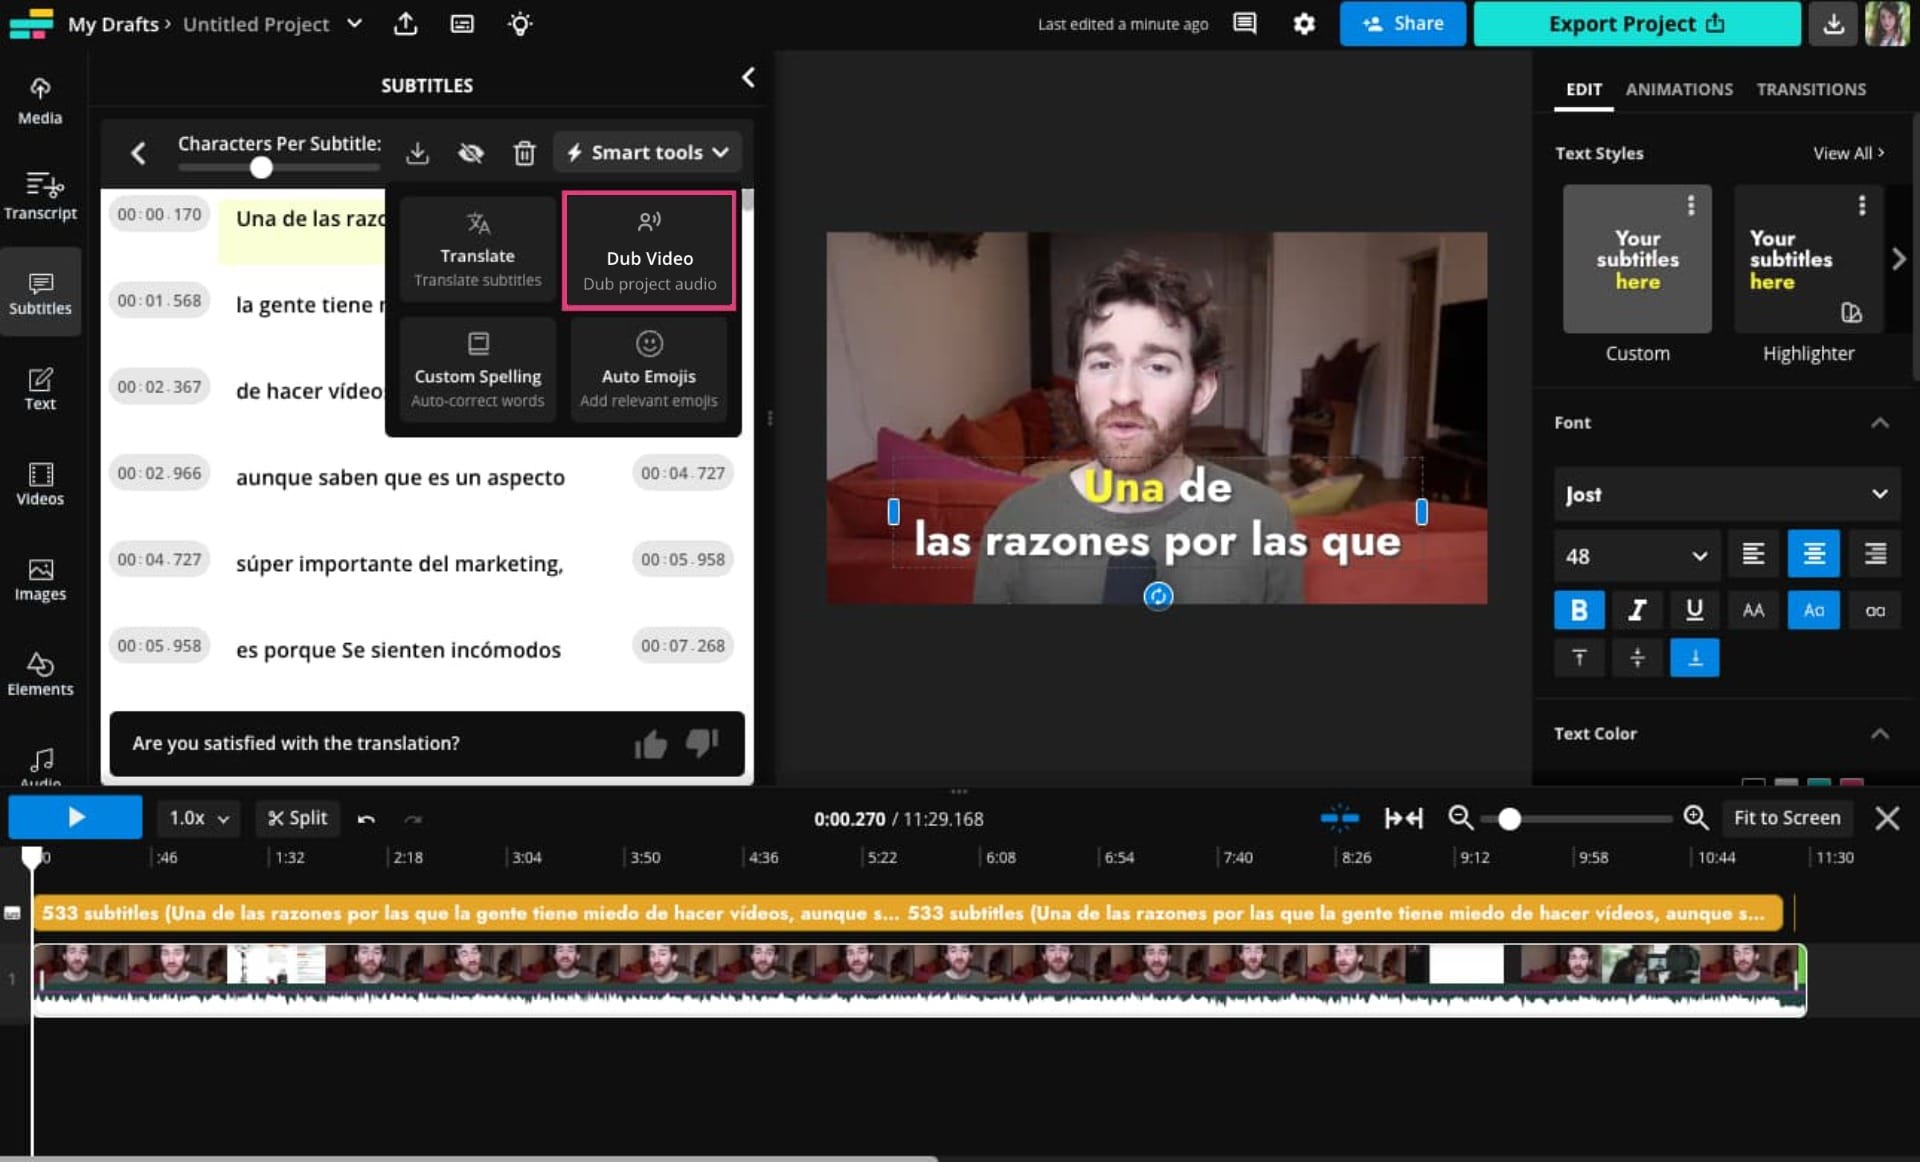
Task: Toggle bold text formatting
Action: pyautogui.click(x=1578, y=610)
